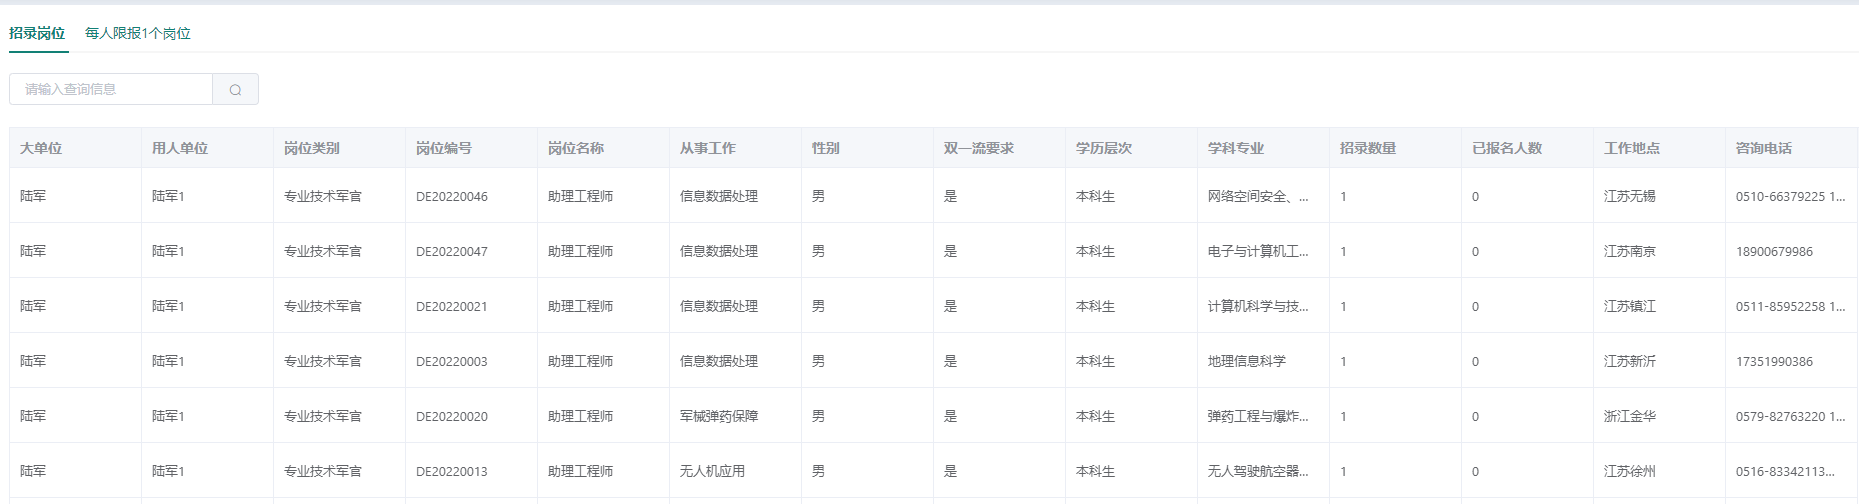Click the 无人机应用 work cell
Screen dimensions: 1859x504
[x=712, y=472]
